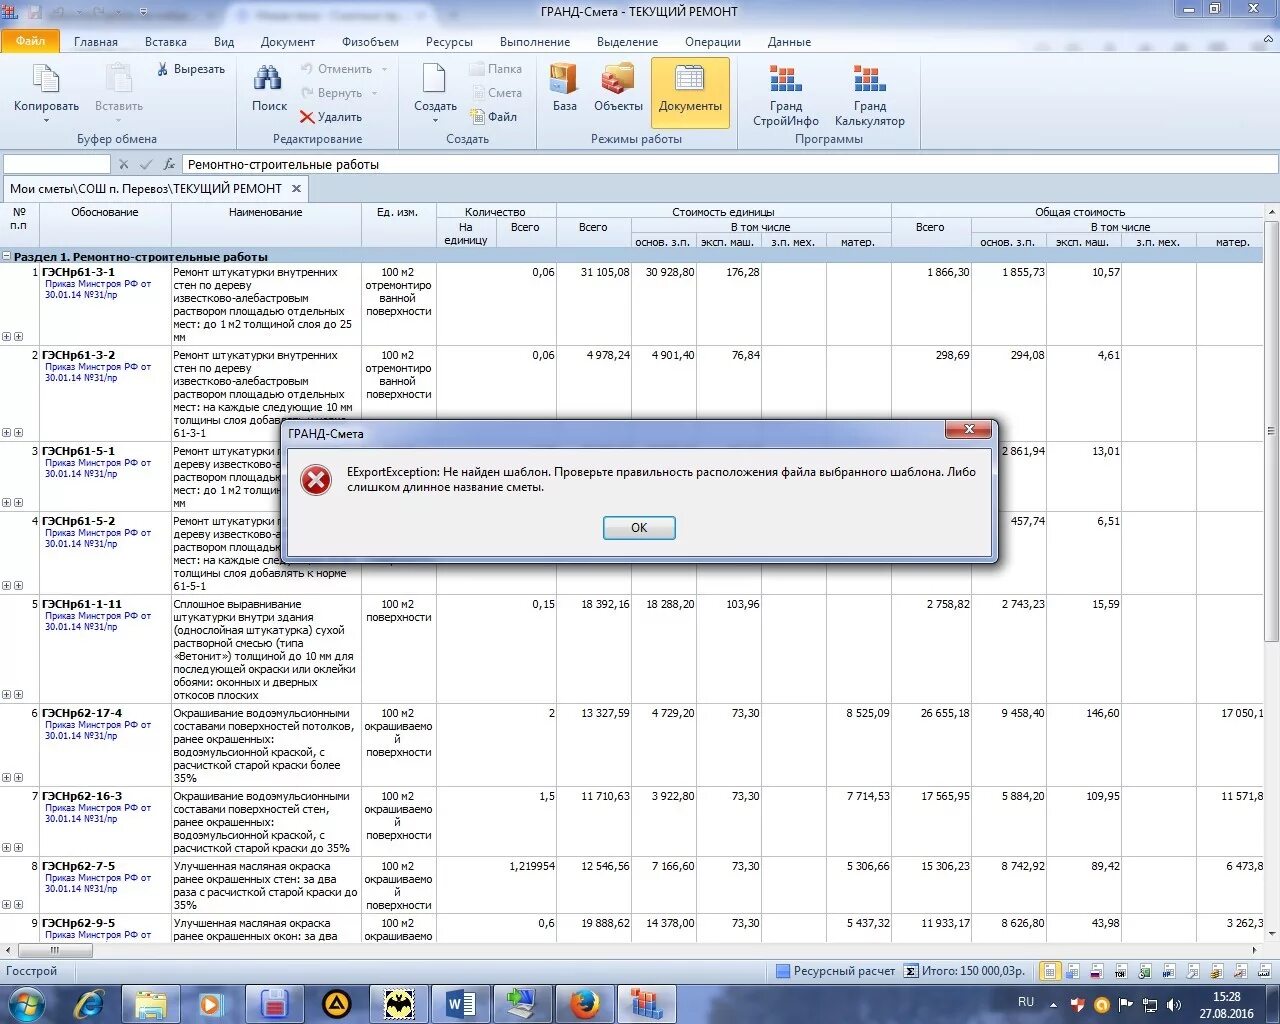Viewport: 1280px width, 1024px height.
Task: Open the Вернуть redo dropdown arrow
Action: click(x=375, y=93)
